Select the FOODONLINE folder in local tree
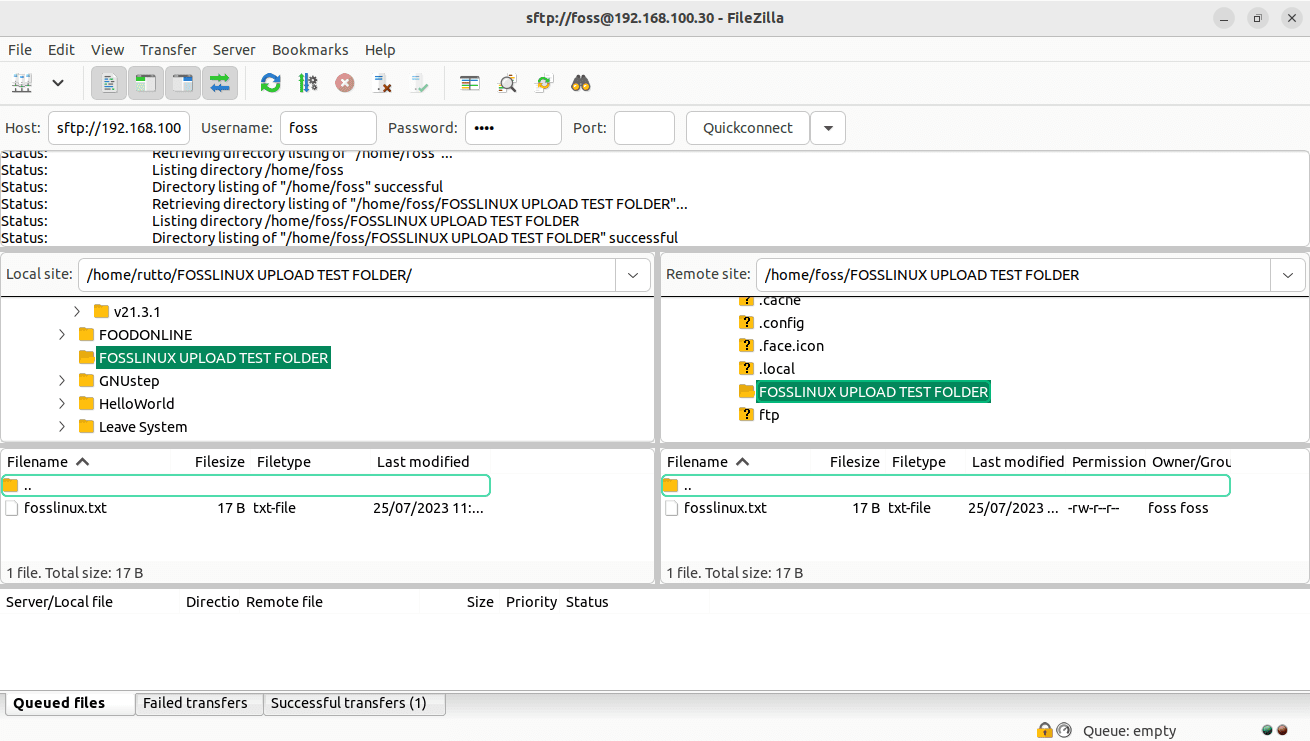Image resolution: width=1310 pixels, height=741 pixels. 145,335
